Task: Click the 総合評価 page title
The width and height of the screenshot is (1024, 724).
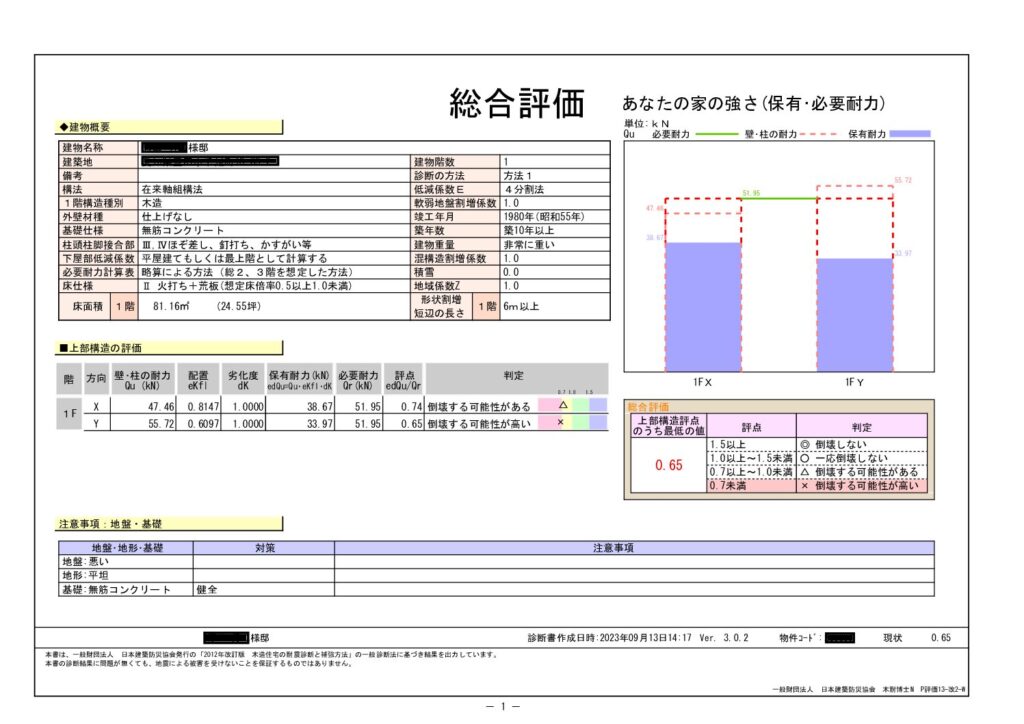Action: pos(516,102)
